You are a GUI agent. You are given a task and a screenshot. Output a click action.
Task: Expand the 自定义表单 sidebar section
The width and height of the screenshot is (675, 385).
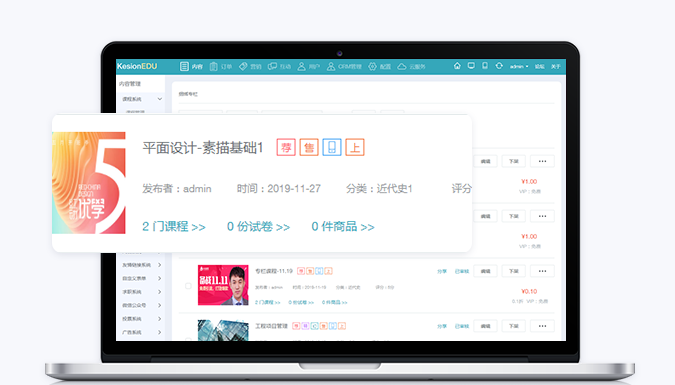coord(160,279)
